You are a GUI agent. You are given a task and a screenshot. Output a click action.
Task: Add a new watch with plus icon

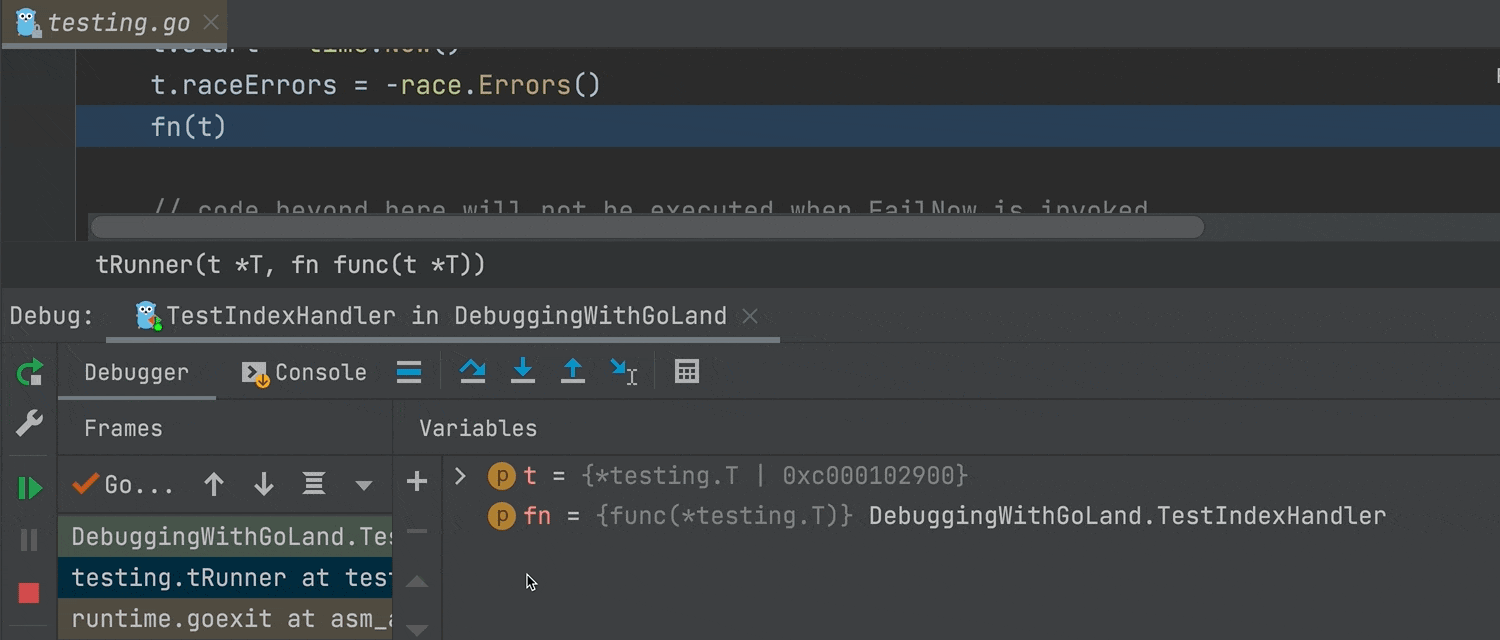tap(417, 482)
